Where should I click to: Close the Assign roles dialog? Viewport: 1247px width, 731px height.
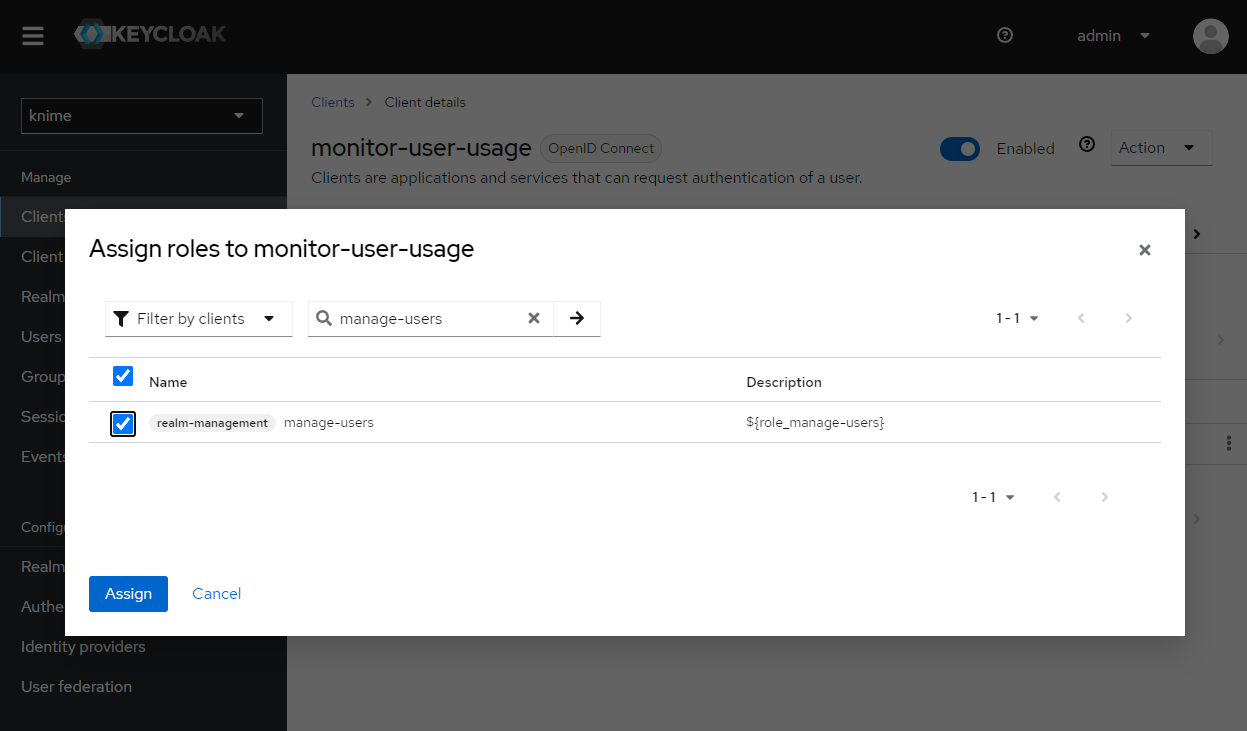pyautogui.click(x=1145, y=250)
